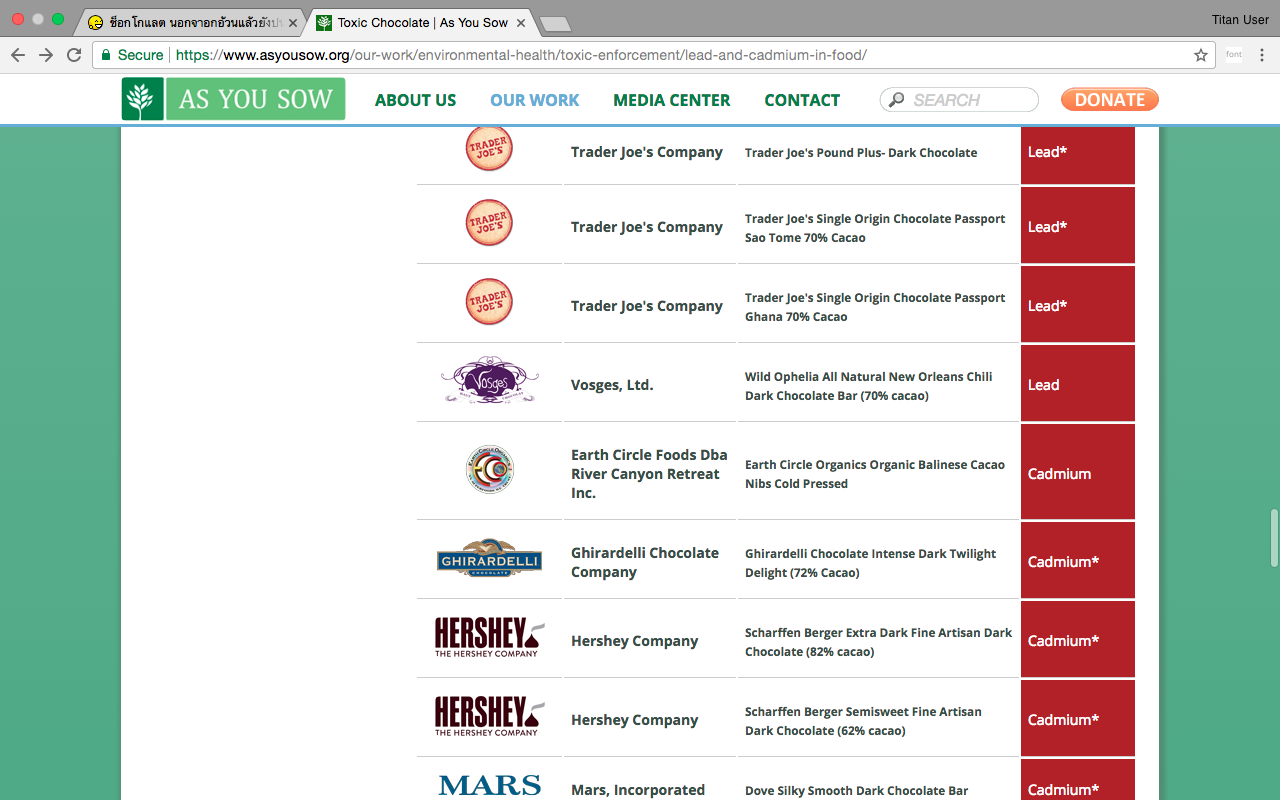Click the Titan User profile button
The image size is (1280, 800).
click(1240, 20)
